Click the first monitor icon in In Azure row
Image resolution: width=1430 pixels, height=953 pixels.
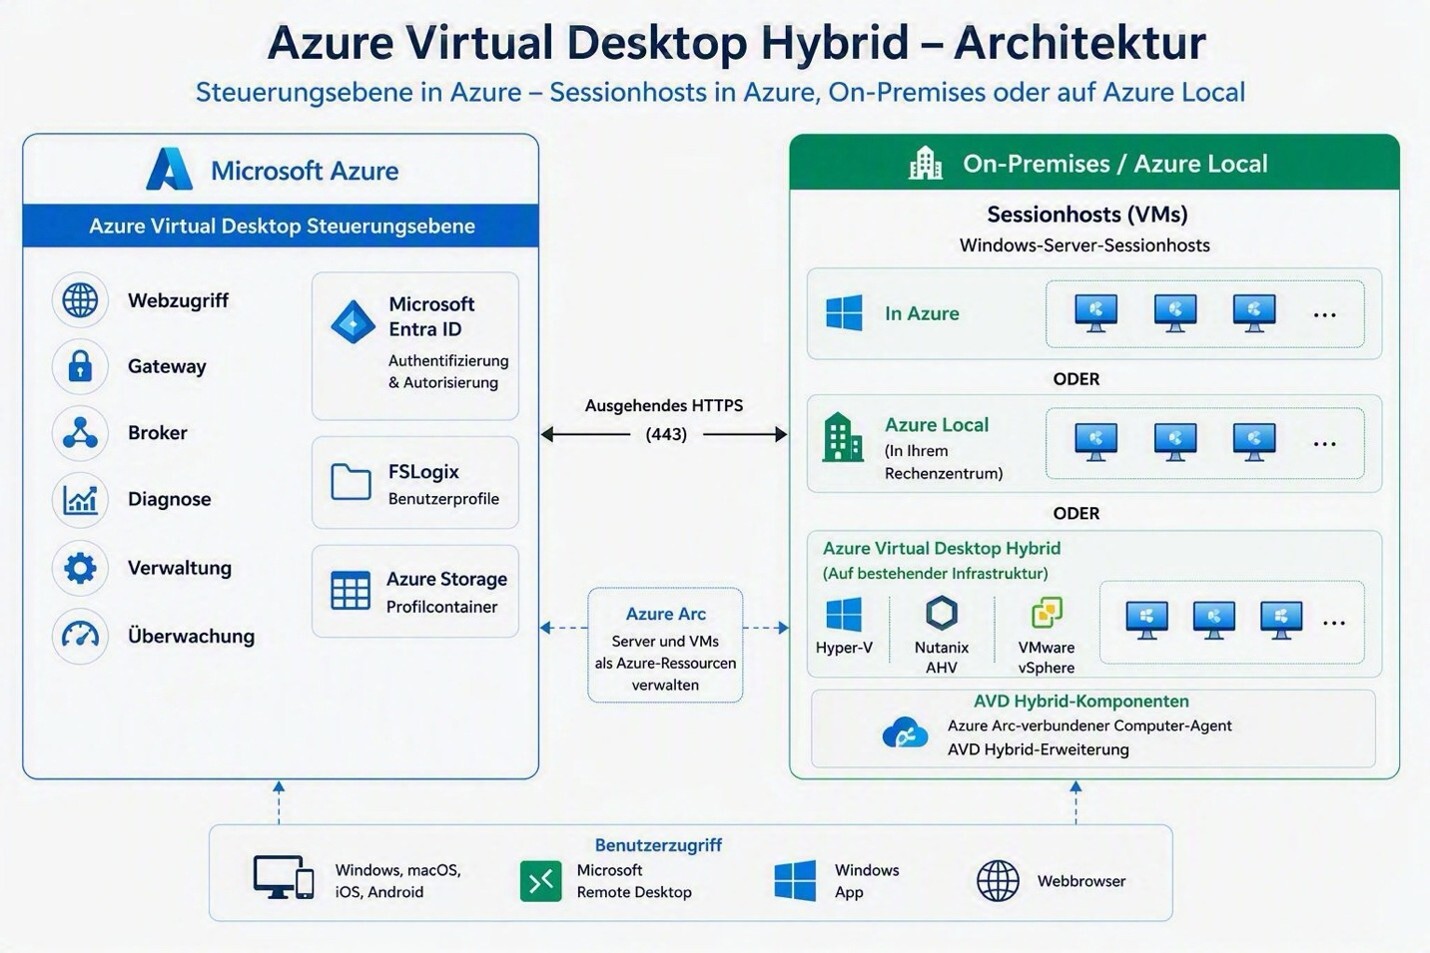click(1096, 313)
